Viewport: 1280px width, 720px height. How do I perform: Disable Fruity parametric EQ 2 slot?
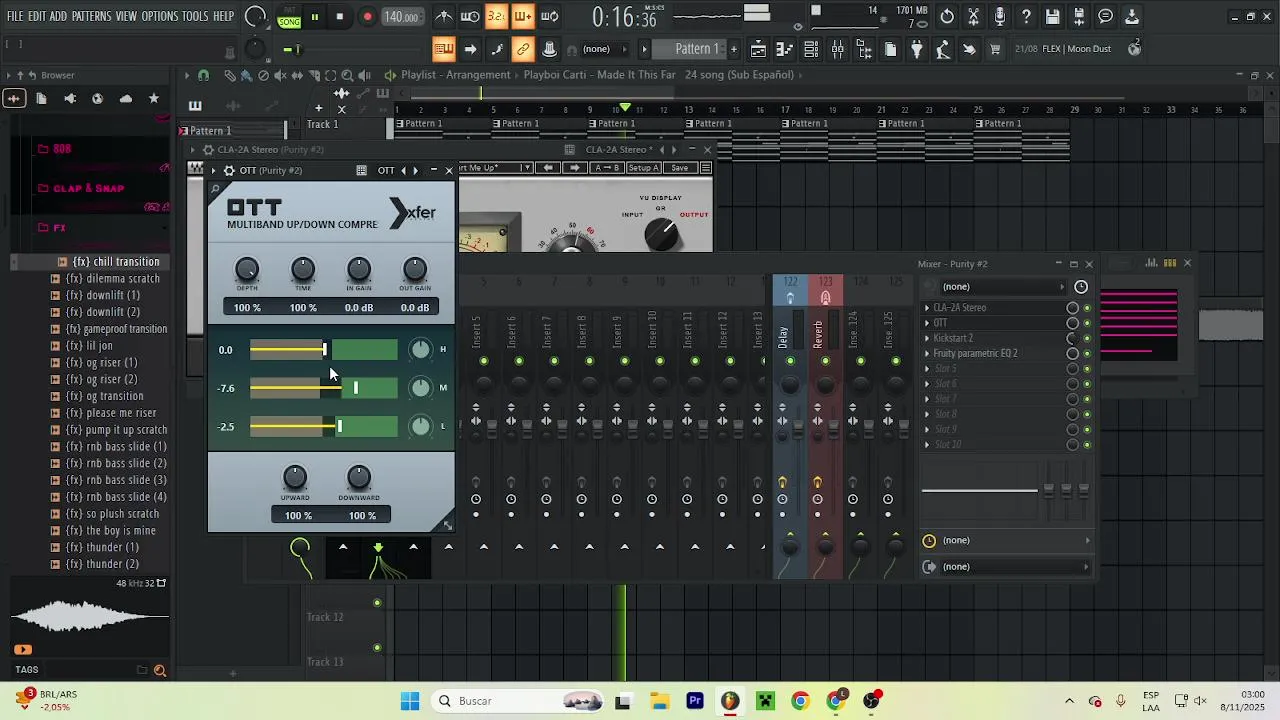[x=1087, y=353]
